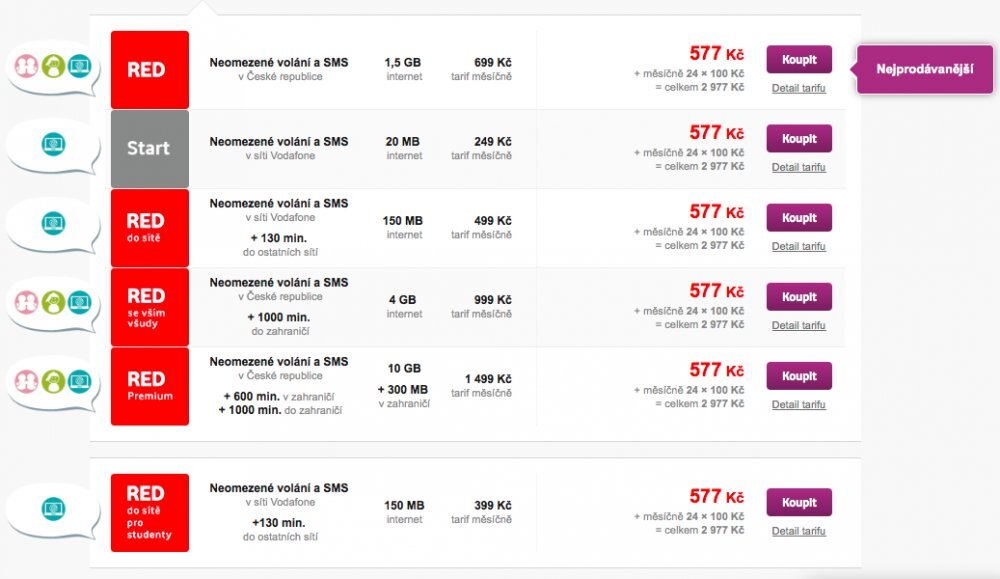Viewport: 1000px width, 579px height.
Task: Click the pink people icon beside RED tariff
Action: [26, 67]
